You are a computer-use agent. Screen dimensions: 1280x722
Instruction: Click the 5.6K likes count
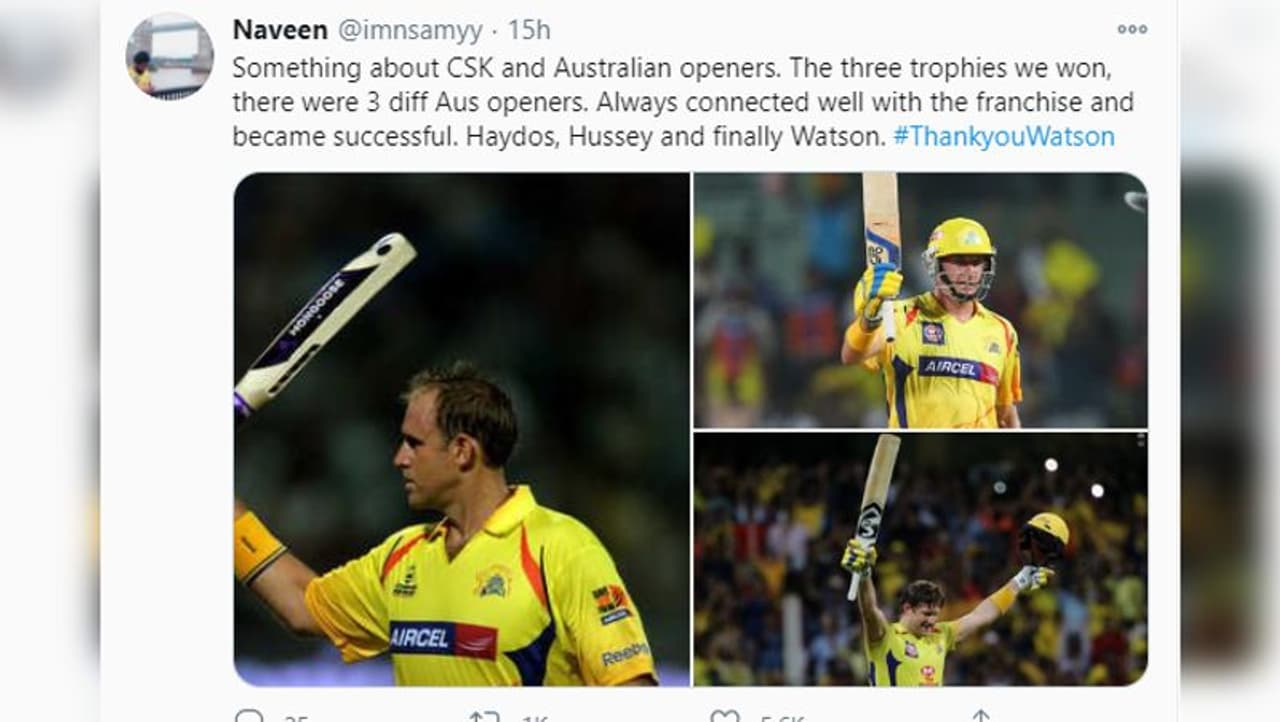[781, 718]
